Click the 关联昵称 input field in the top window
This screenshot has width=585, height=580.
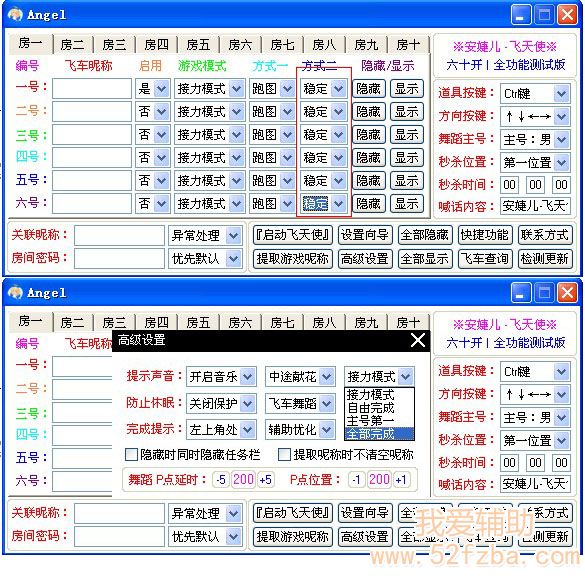(x=119, y=235)
